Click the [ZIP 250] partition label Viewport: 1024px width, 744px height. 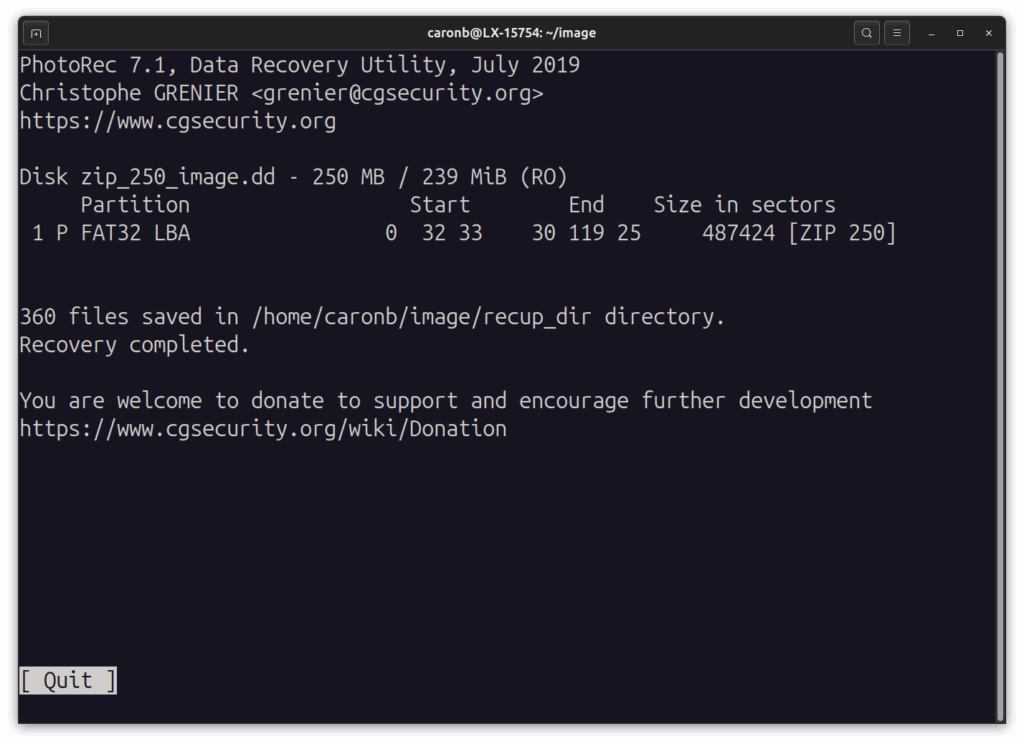842,233
